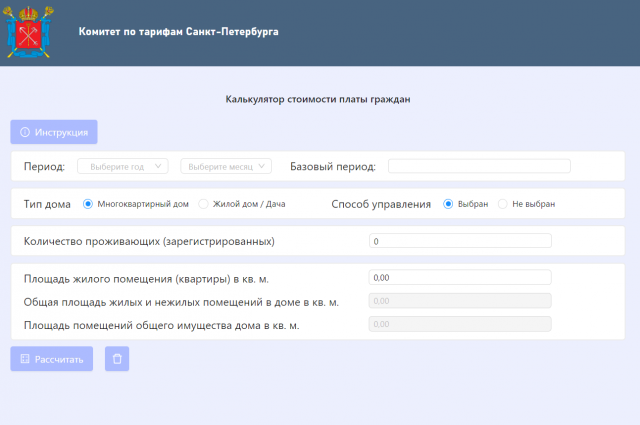Open the Инструкция help button

[x=54, y=132]
